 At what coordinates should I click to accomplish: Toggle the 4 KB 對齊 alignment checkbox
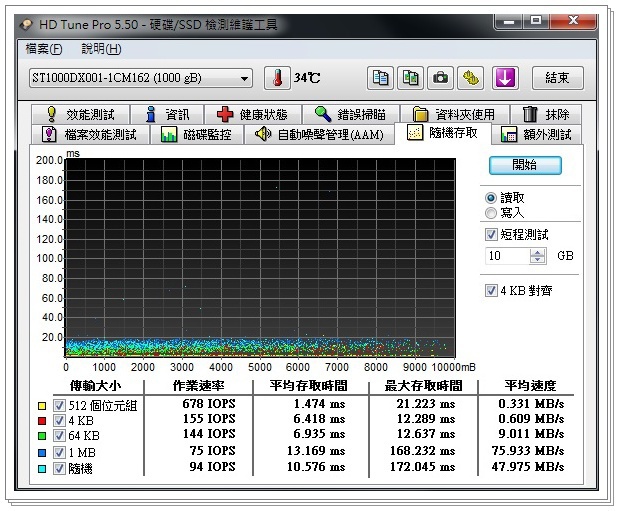[x=491, y=291]
